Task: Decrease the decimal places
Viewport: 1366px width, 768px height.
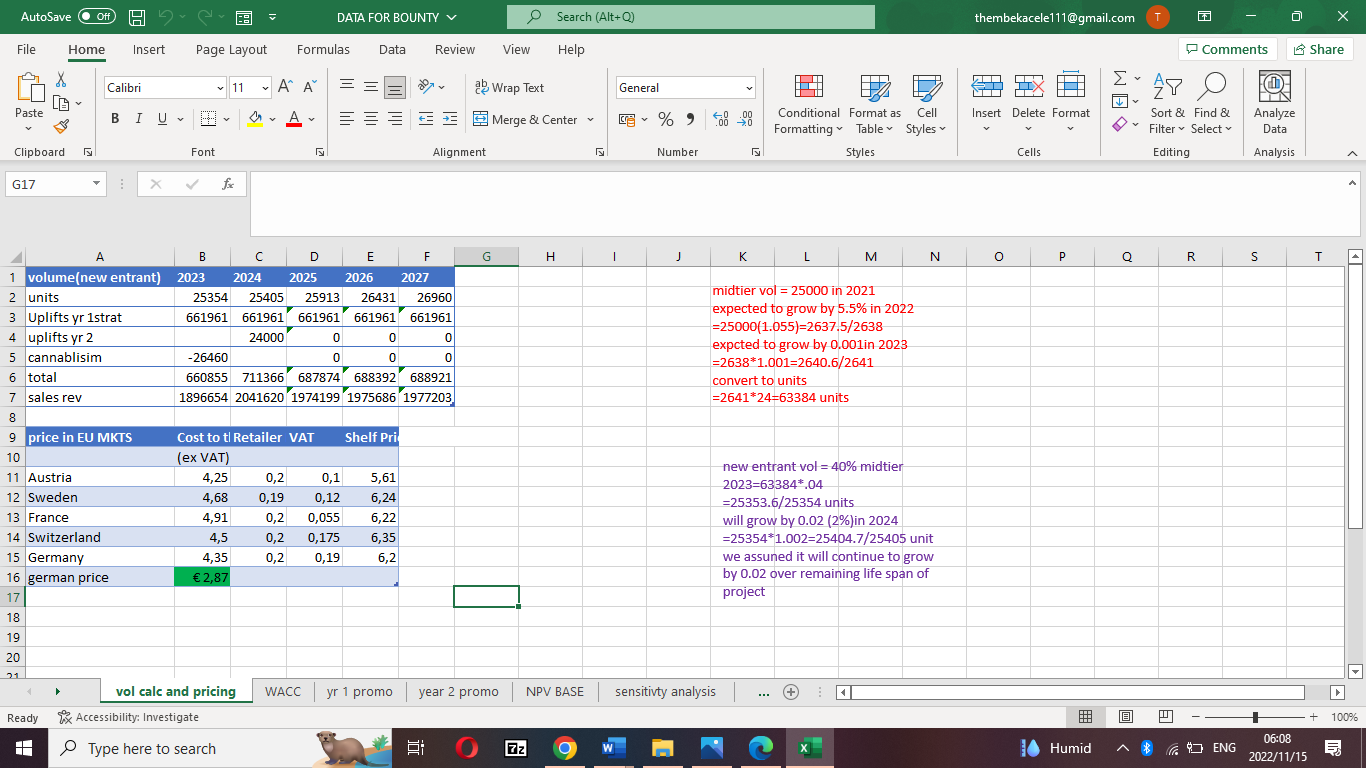Action: pos(744,120)
